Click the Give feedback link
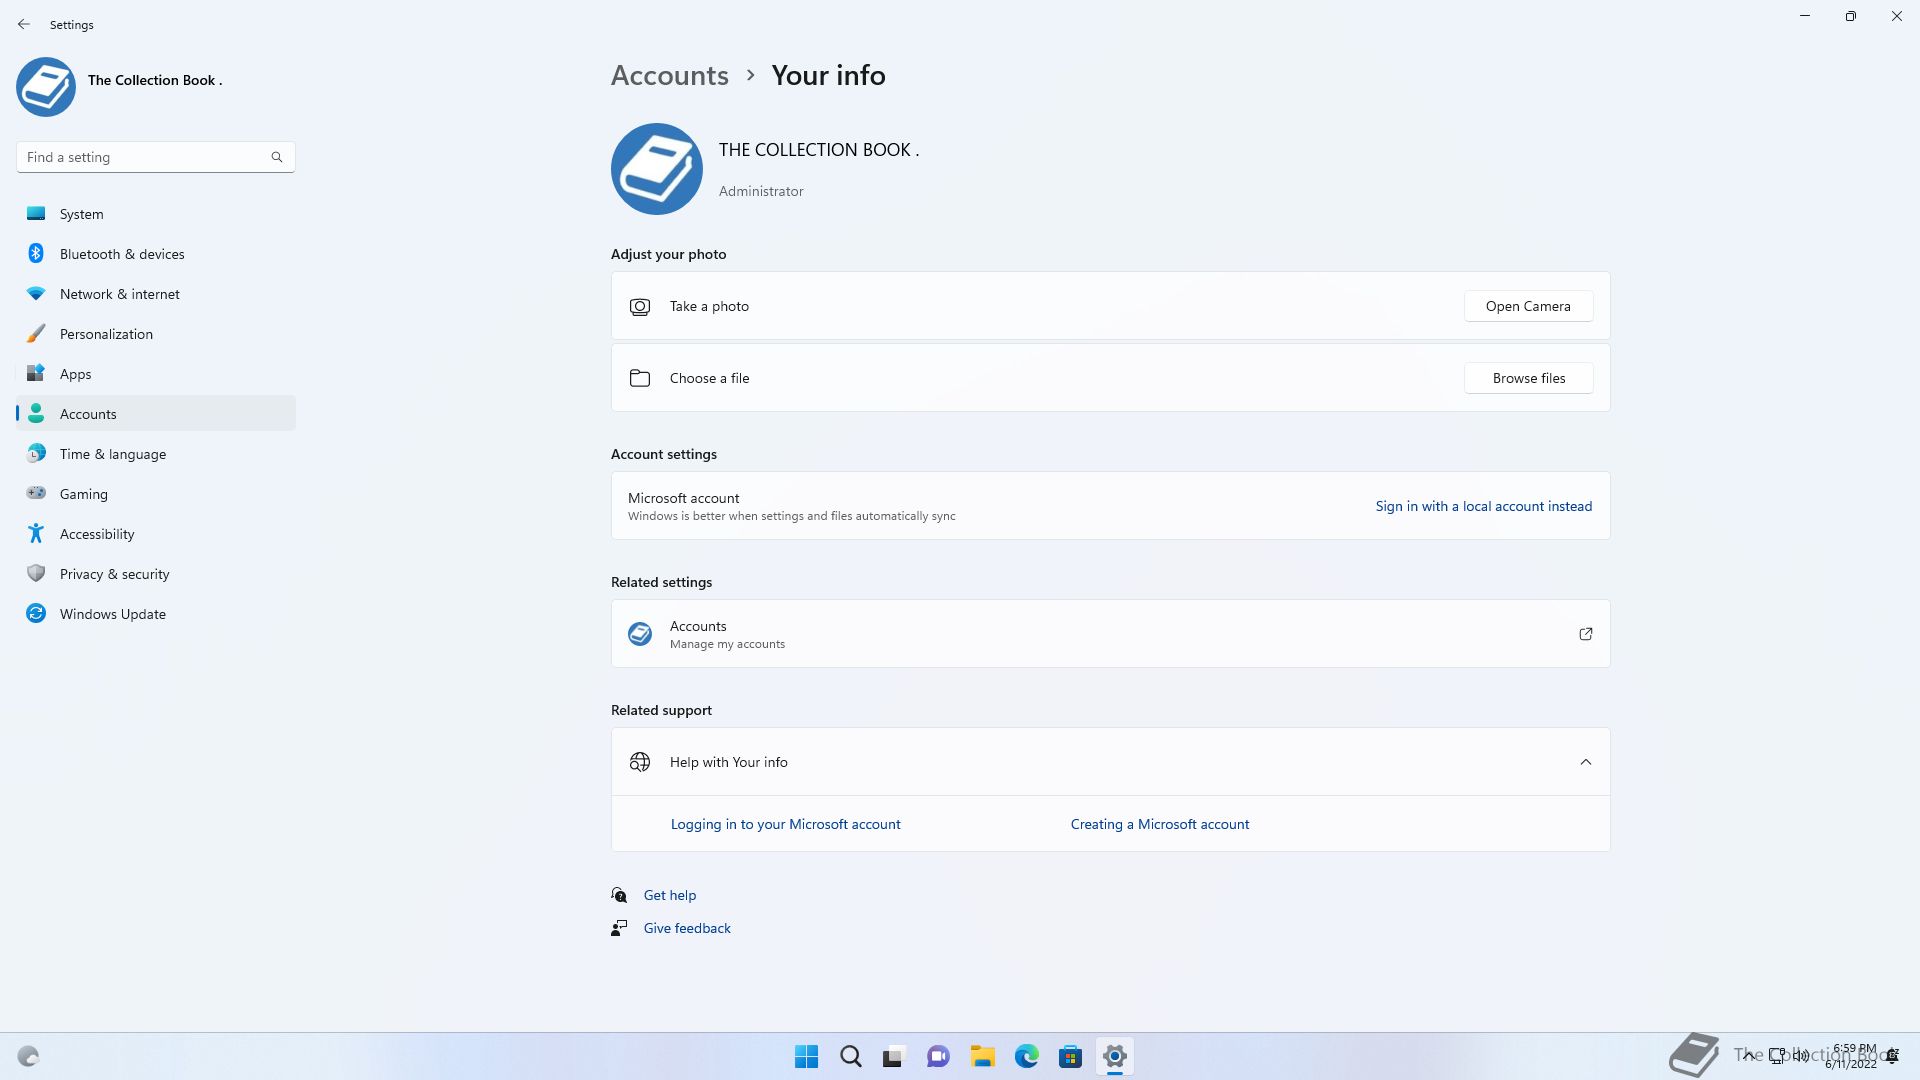The height and width of the screenshot is (1080, 1920). pos(687,928)
